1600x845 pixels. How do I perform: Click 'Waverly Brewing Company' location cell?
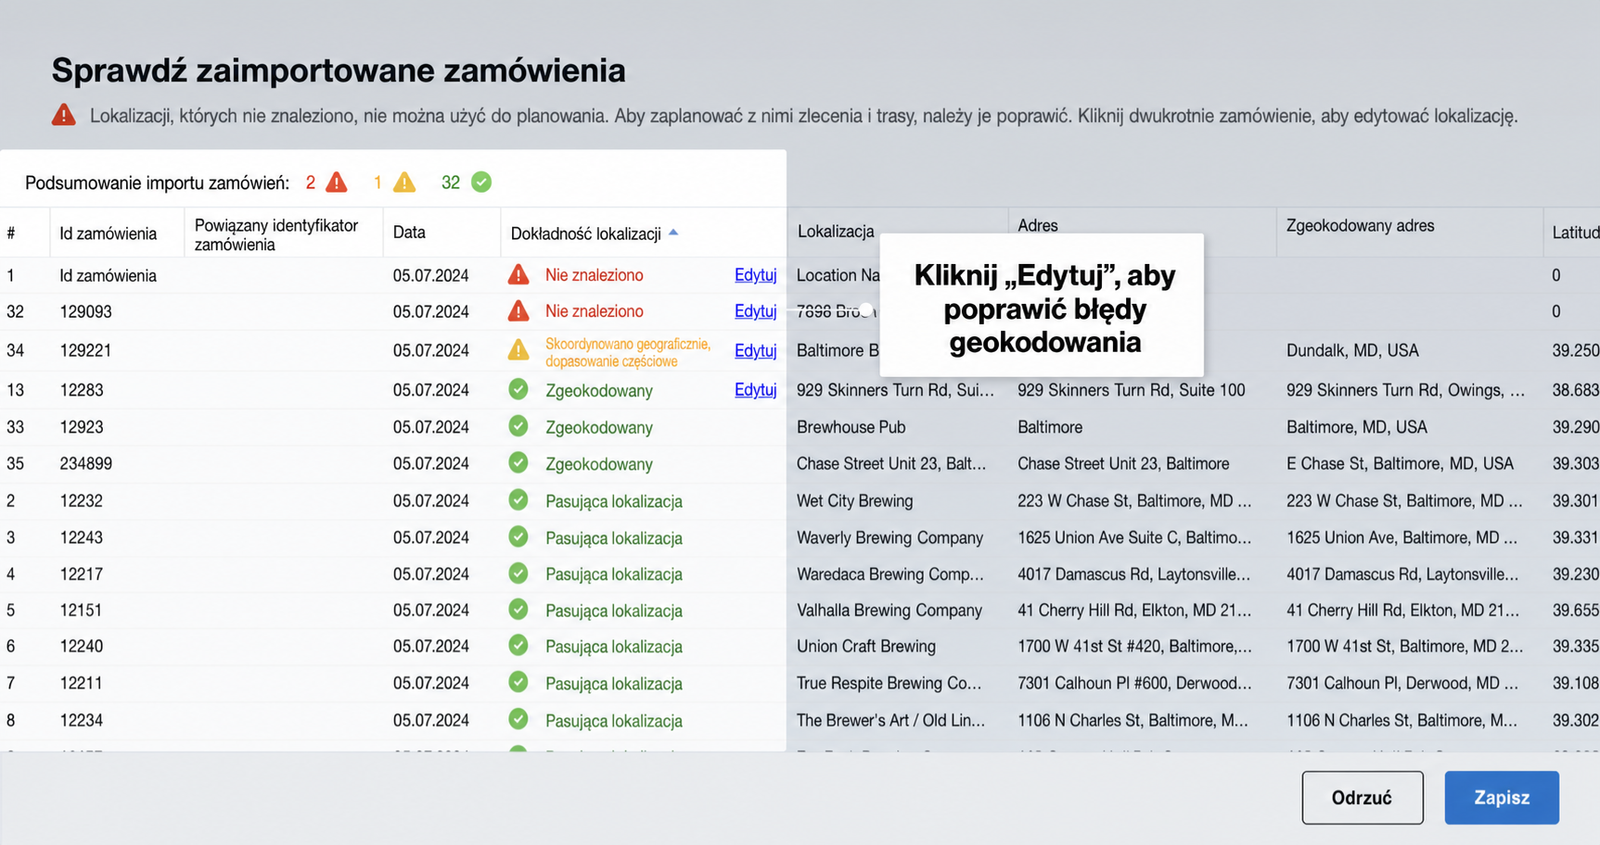point(890,538)
